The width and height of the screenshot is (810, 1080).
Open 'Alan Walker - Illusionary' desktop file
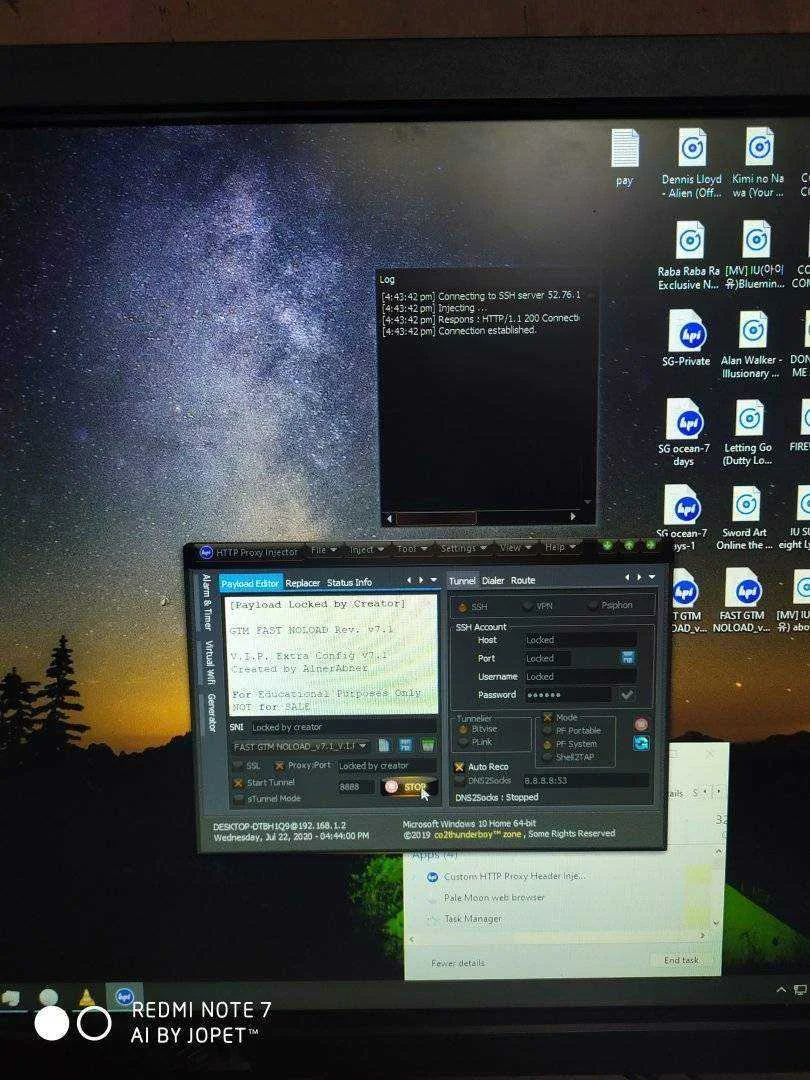pos(751,344)
